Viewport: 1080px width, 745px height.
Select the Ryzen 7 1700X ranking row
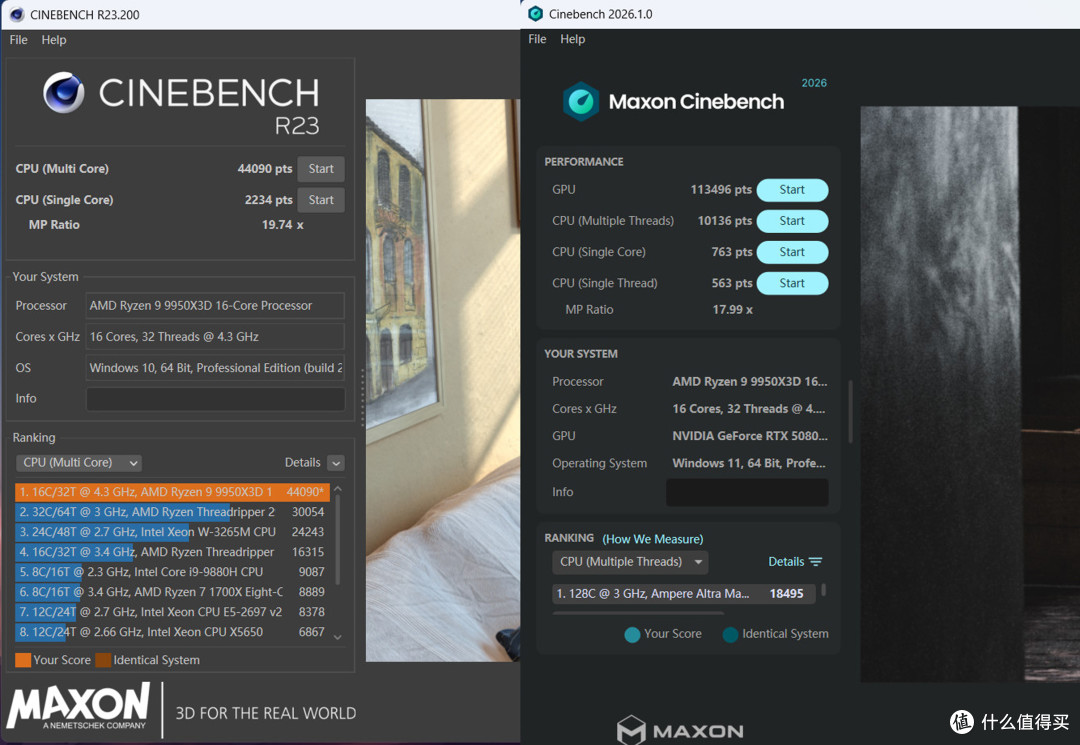pos(172,591)
